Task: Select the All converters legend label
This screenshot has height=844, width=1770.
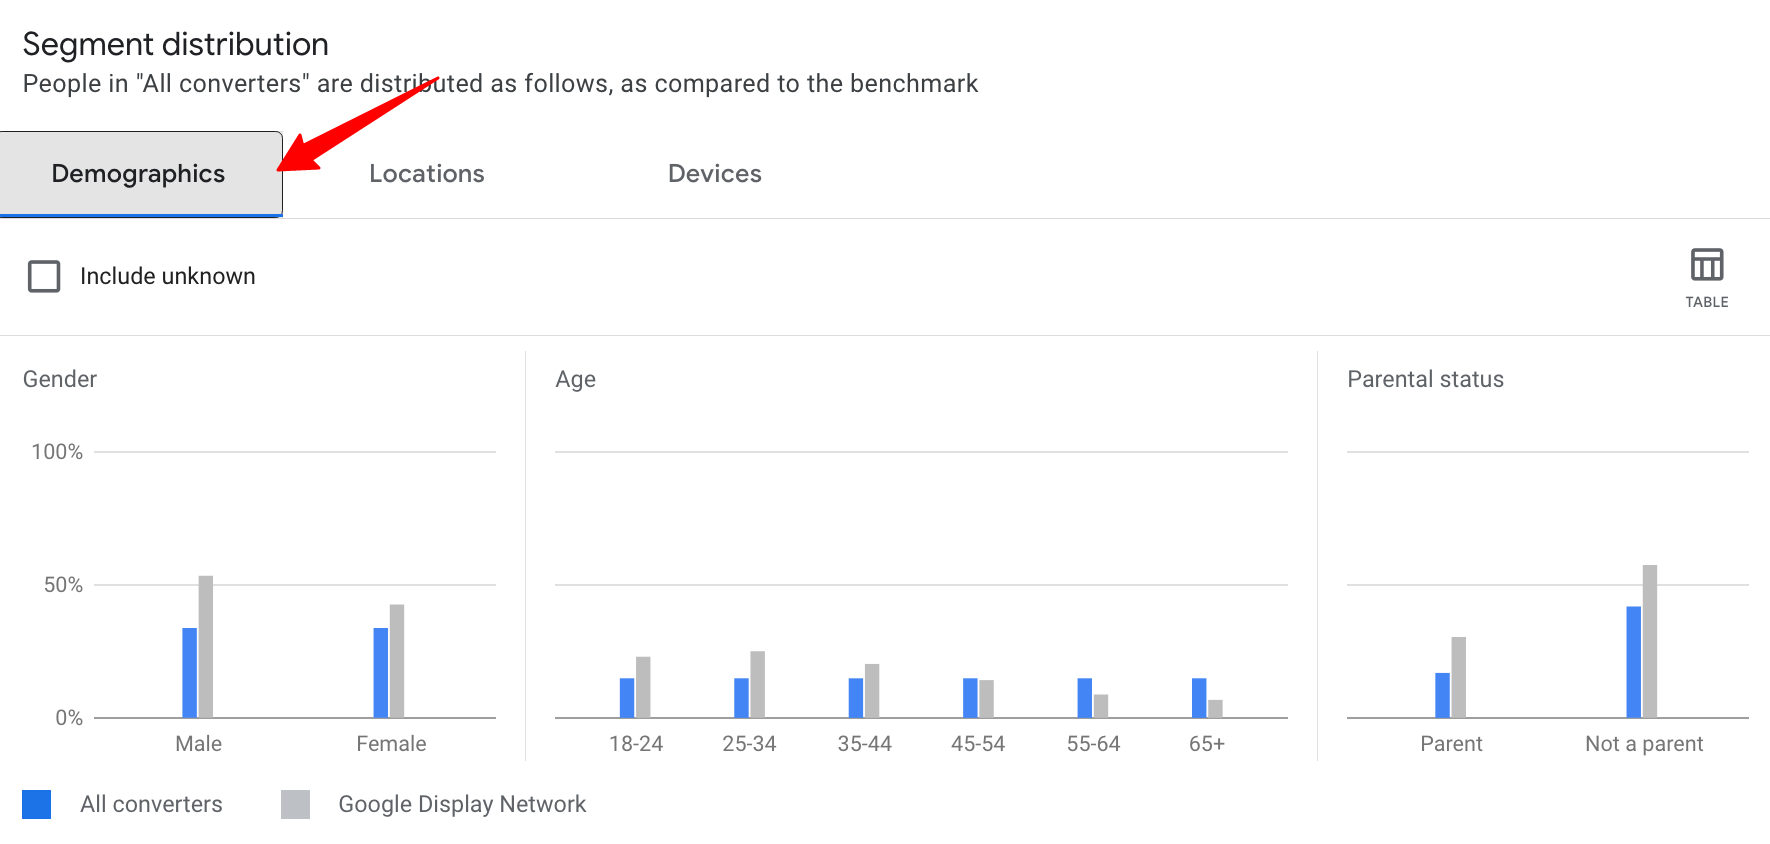Action: 151,804
